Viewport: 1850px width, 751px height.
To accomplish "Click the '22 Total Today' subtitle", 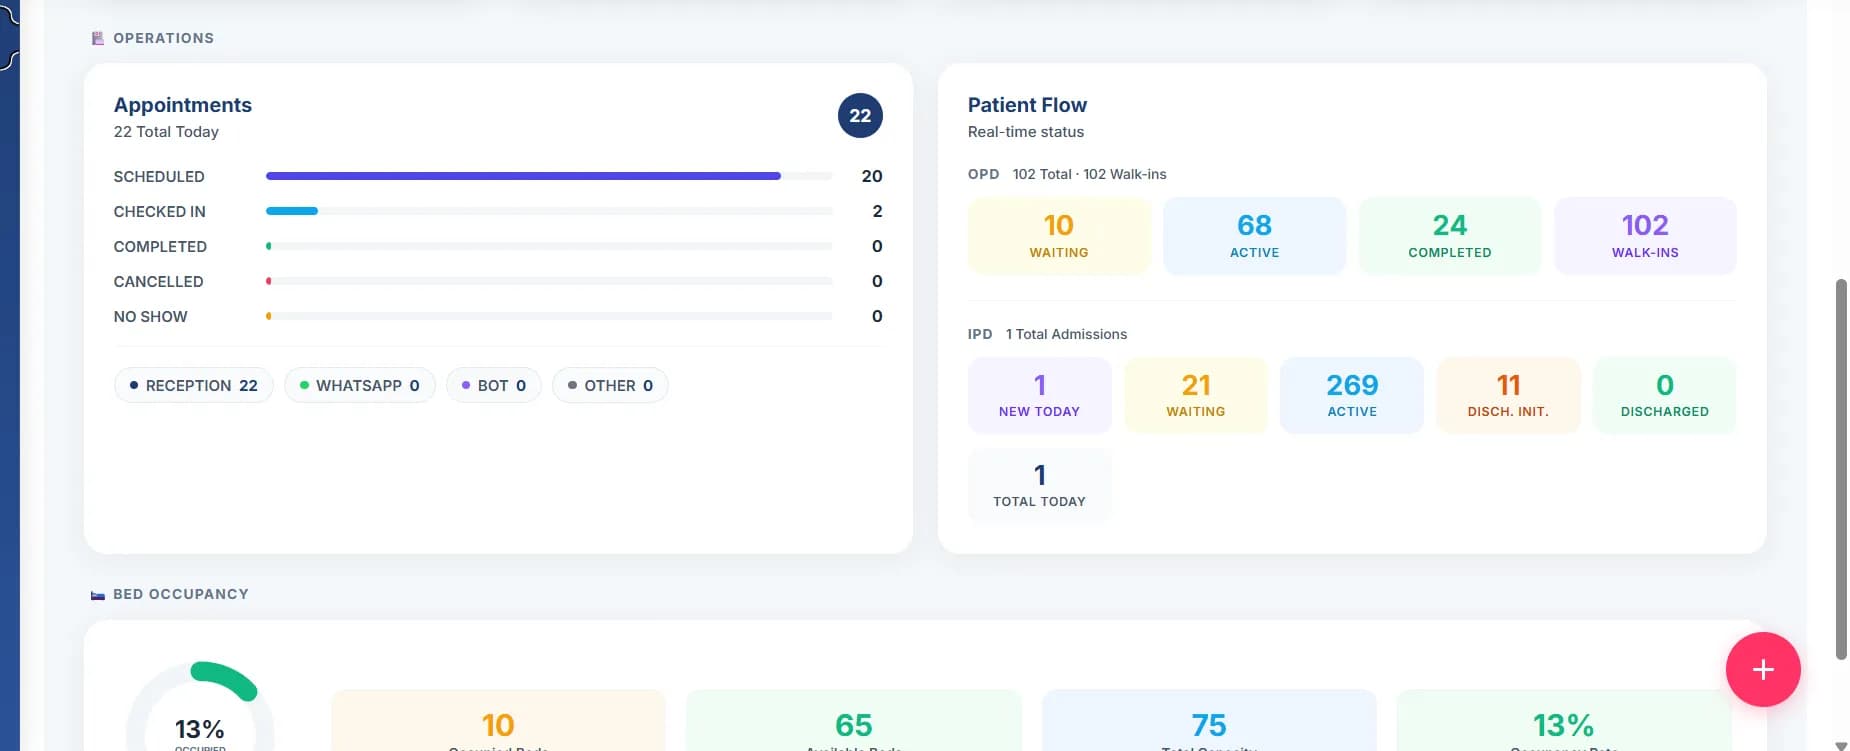I will point(166,132).
